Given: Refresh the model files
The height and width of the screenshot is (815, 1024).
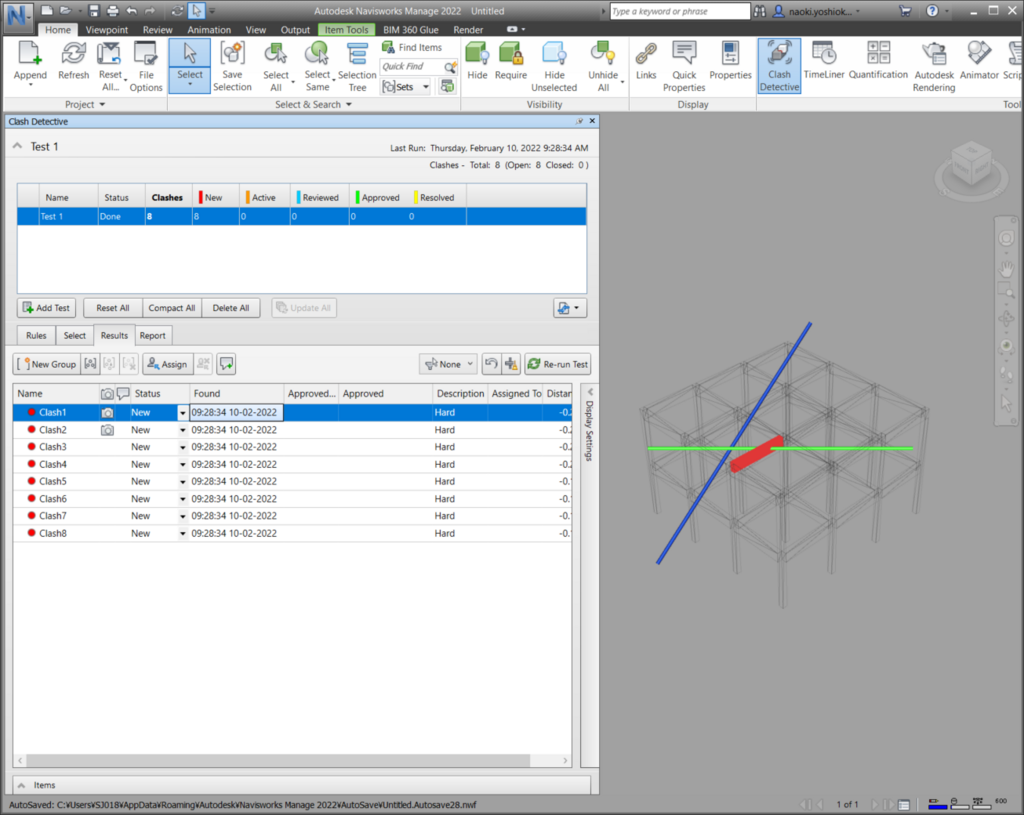Looking at the screenshot, I should pos(73,61).
